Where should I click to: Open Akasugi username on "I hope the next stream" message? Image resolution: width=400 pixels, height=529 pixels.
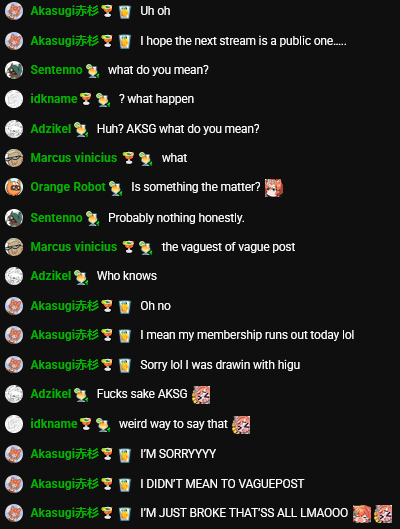[x=64, y=41]
